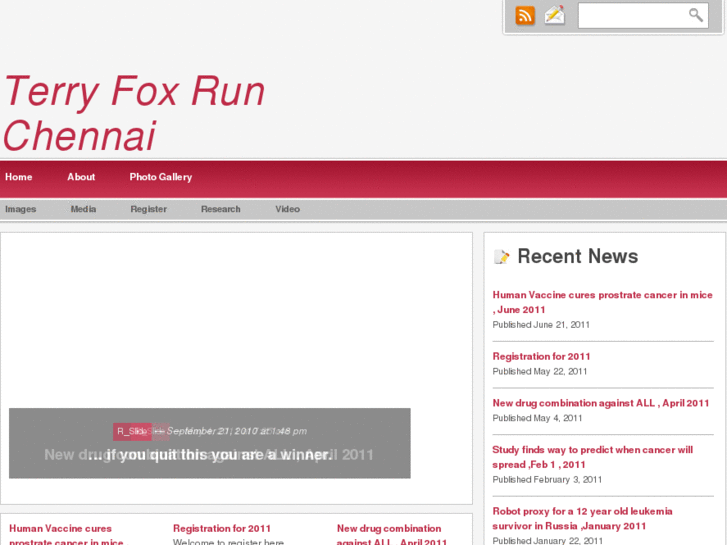
Task: Click the email subscription envelope icon
Action: click(x=555, y=15)
